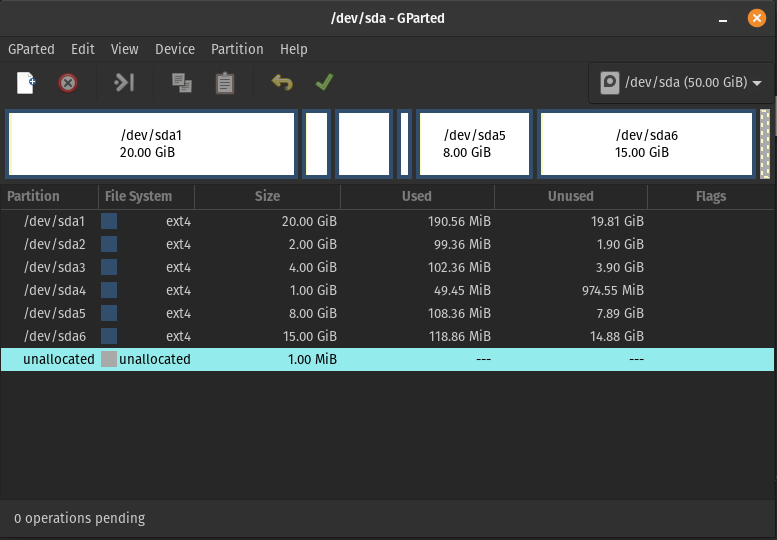Open the Partition menu
Image resolution: width=777 pixels, height=540 pixels.
[237, 49]
